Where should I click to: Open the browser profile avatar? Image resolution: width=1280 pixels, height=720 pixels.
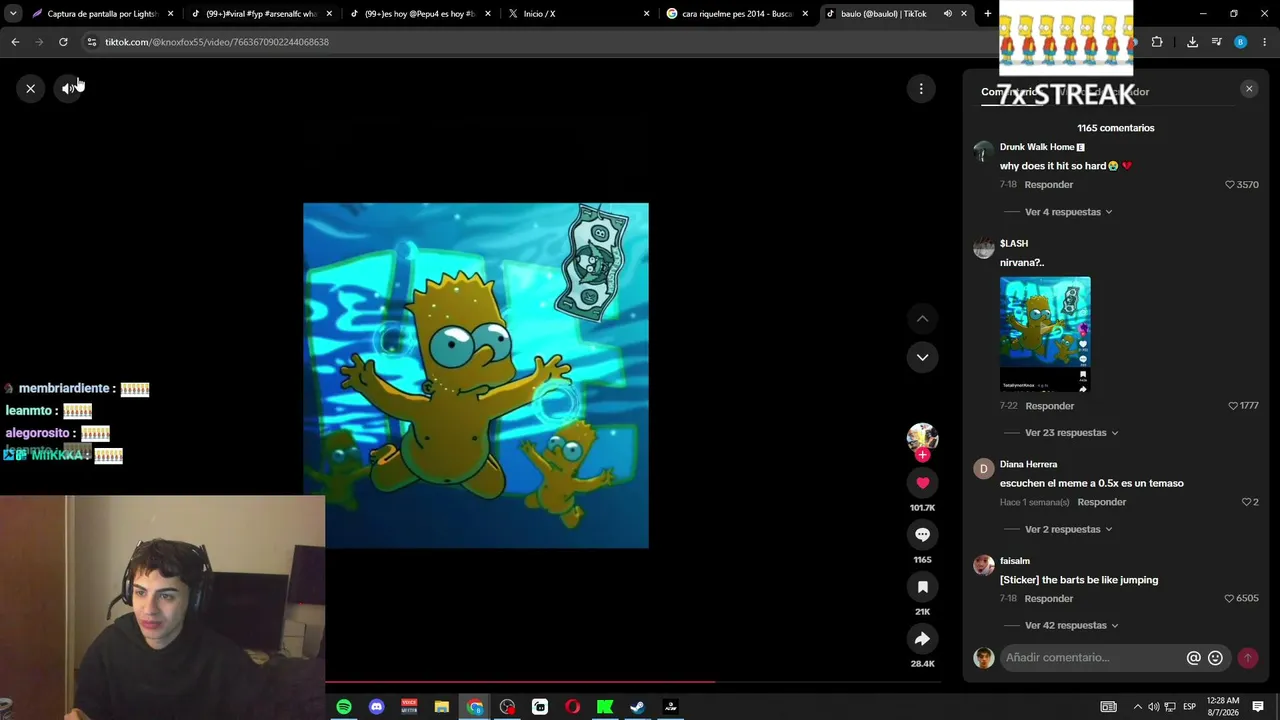(1240, 42)
